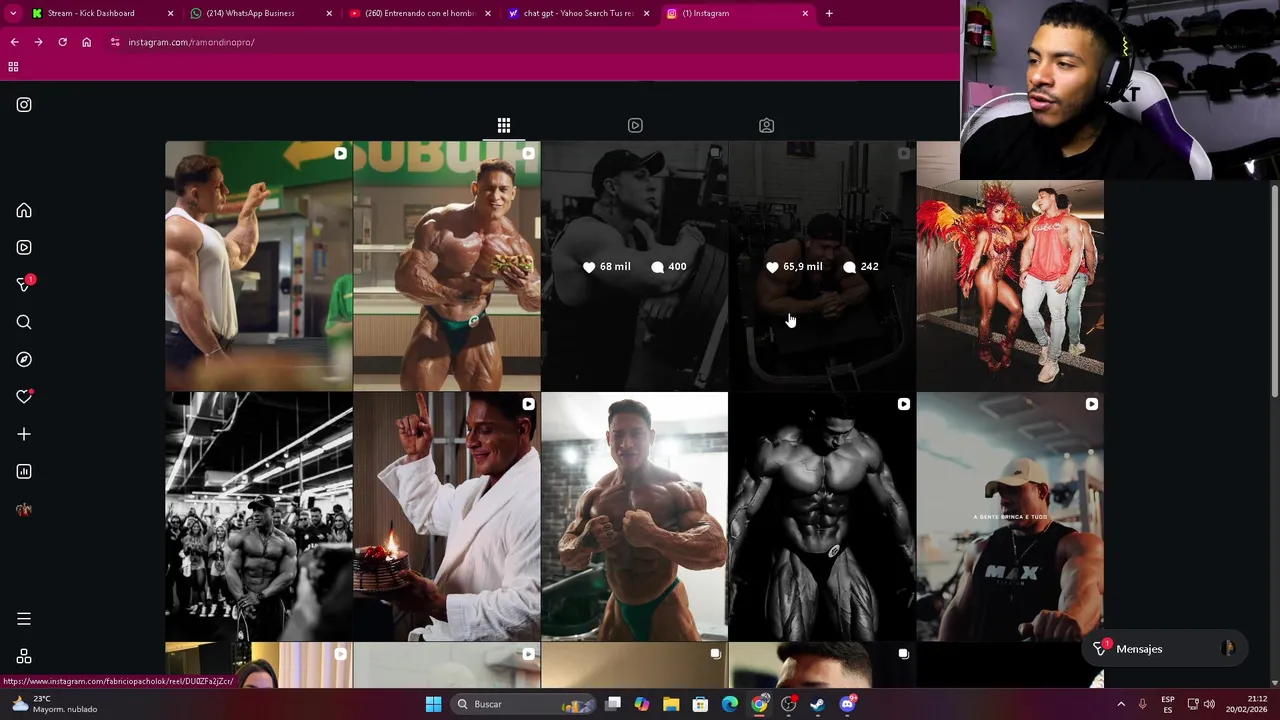Open the dark abs physique reel

822,516
